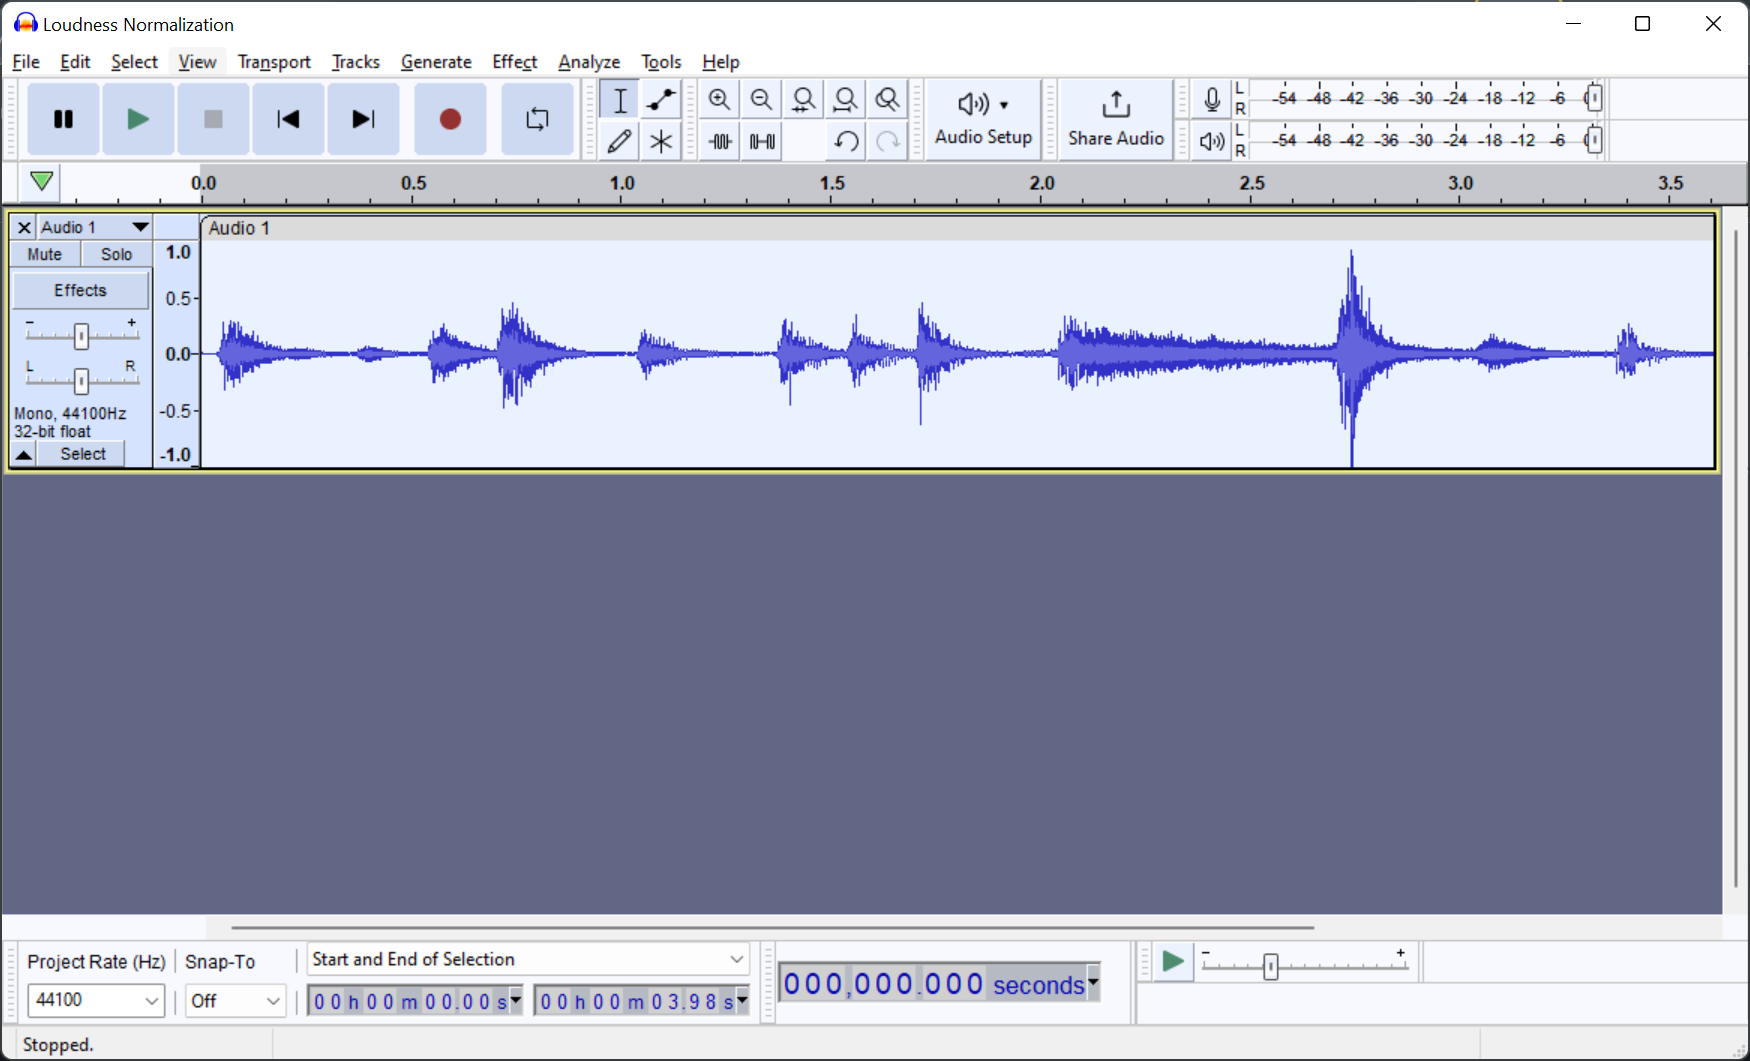Image resolution: width=1750 pixels, height=1061 pixels.
Task: Click the track Select button
Action: pos(82,454)
